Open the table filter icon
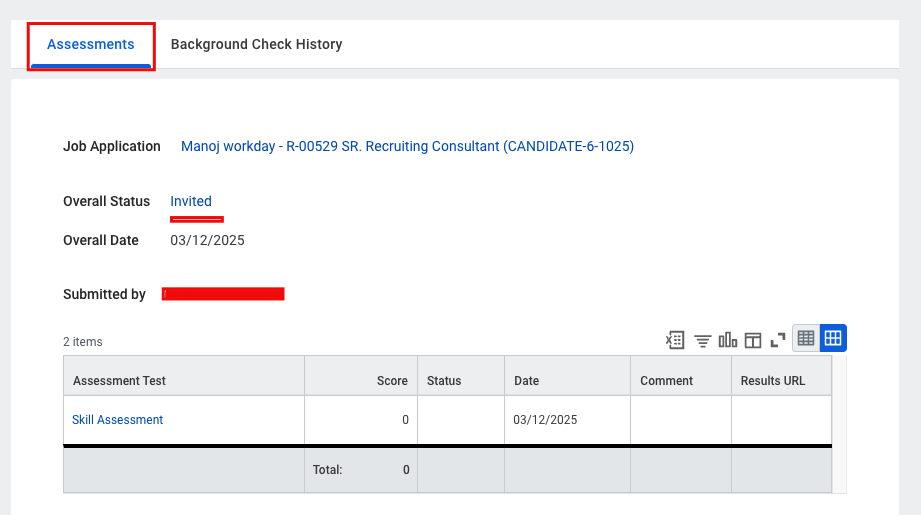Image resolution: width=921 pixels, height=515 pixels. pos(702,340)
